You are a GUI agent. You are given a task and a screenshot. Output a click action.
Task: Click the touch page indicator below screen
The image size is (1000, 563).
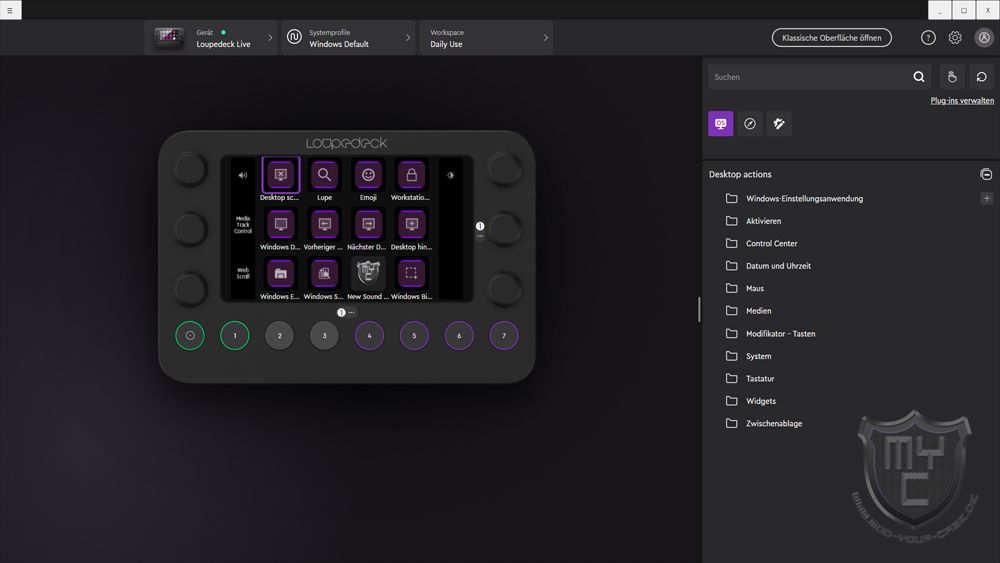(341, 312)
